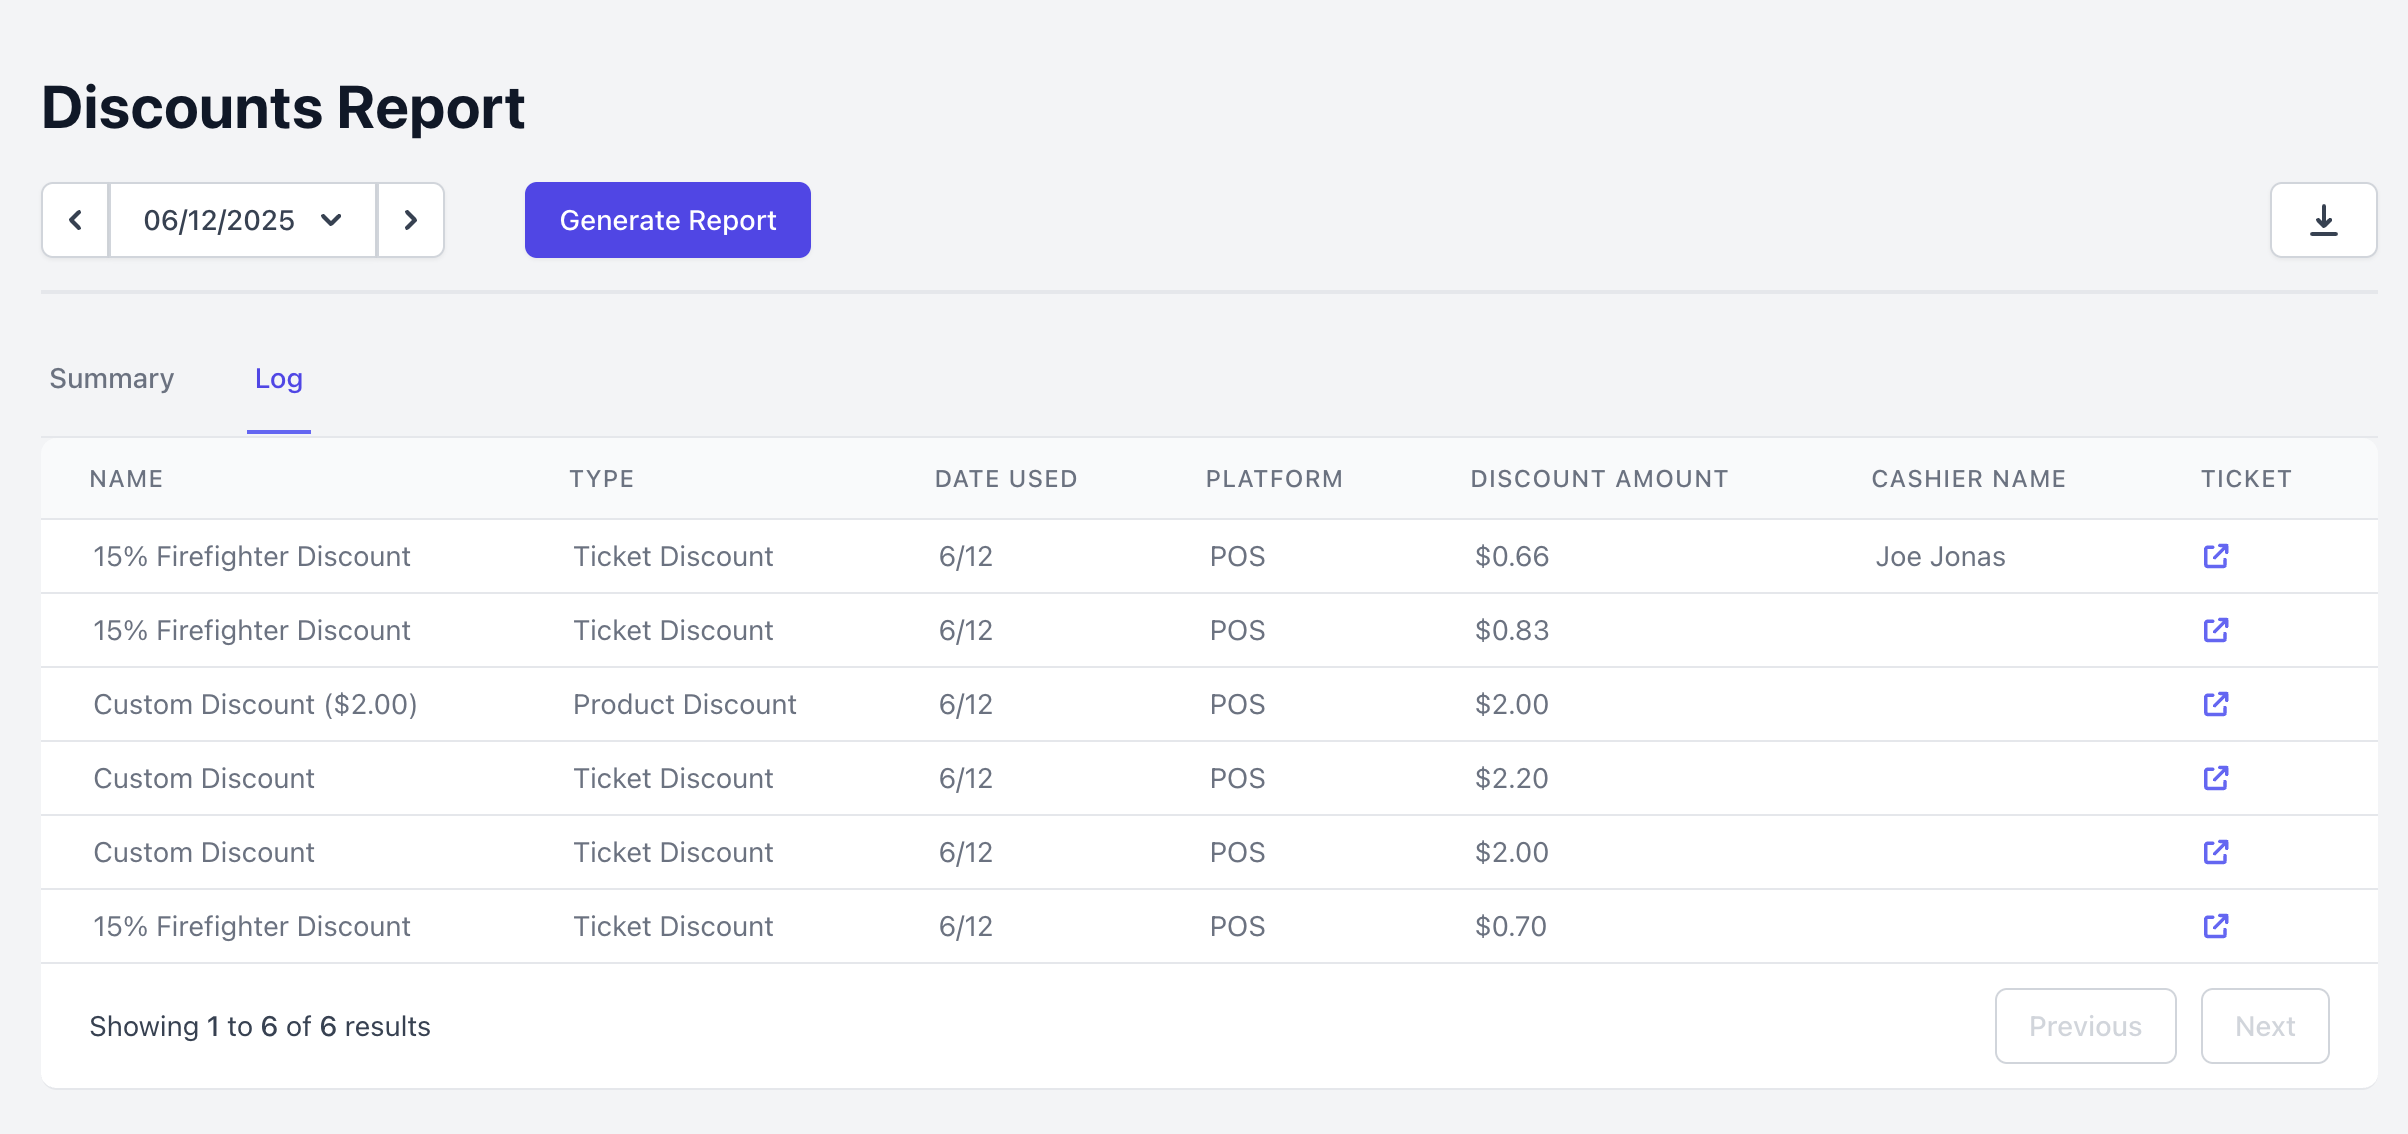
Task: Open ticket for Custom Discount ($2.00) product row
Action: pyautogui.click(x=2216, y=704)
